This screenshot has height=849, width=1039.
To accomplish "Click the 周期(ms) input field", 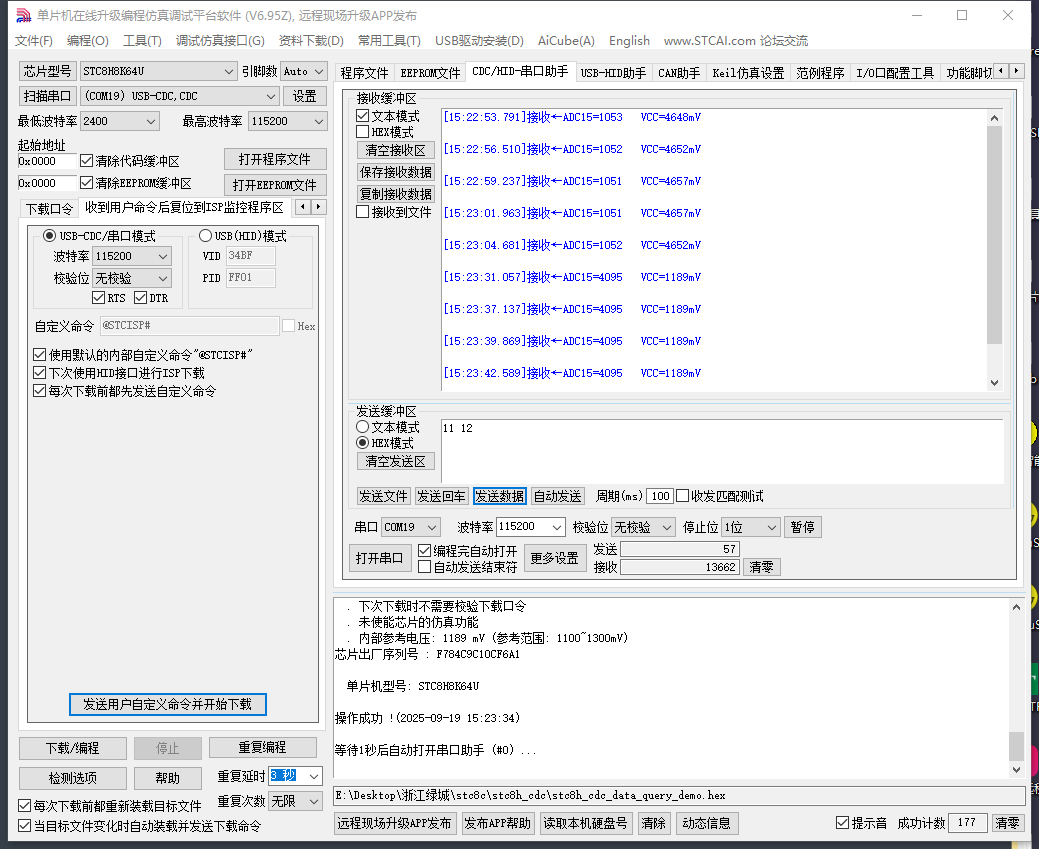I will (659, 496).
